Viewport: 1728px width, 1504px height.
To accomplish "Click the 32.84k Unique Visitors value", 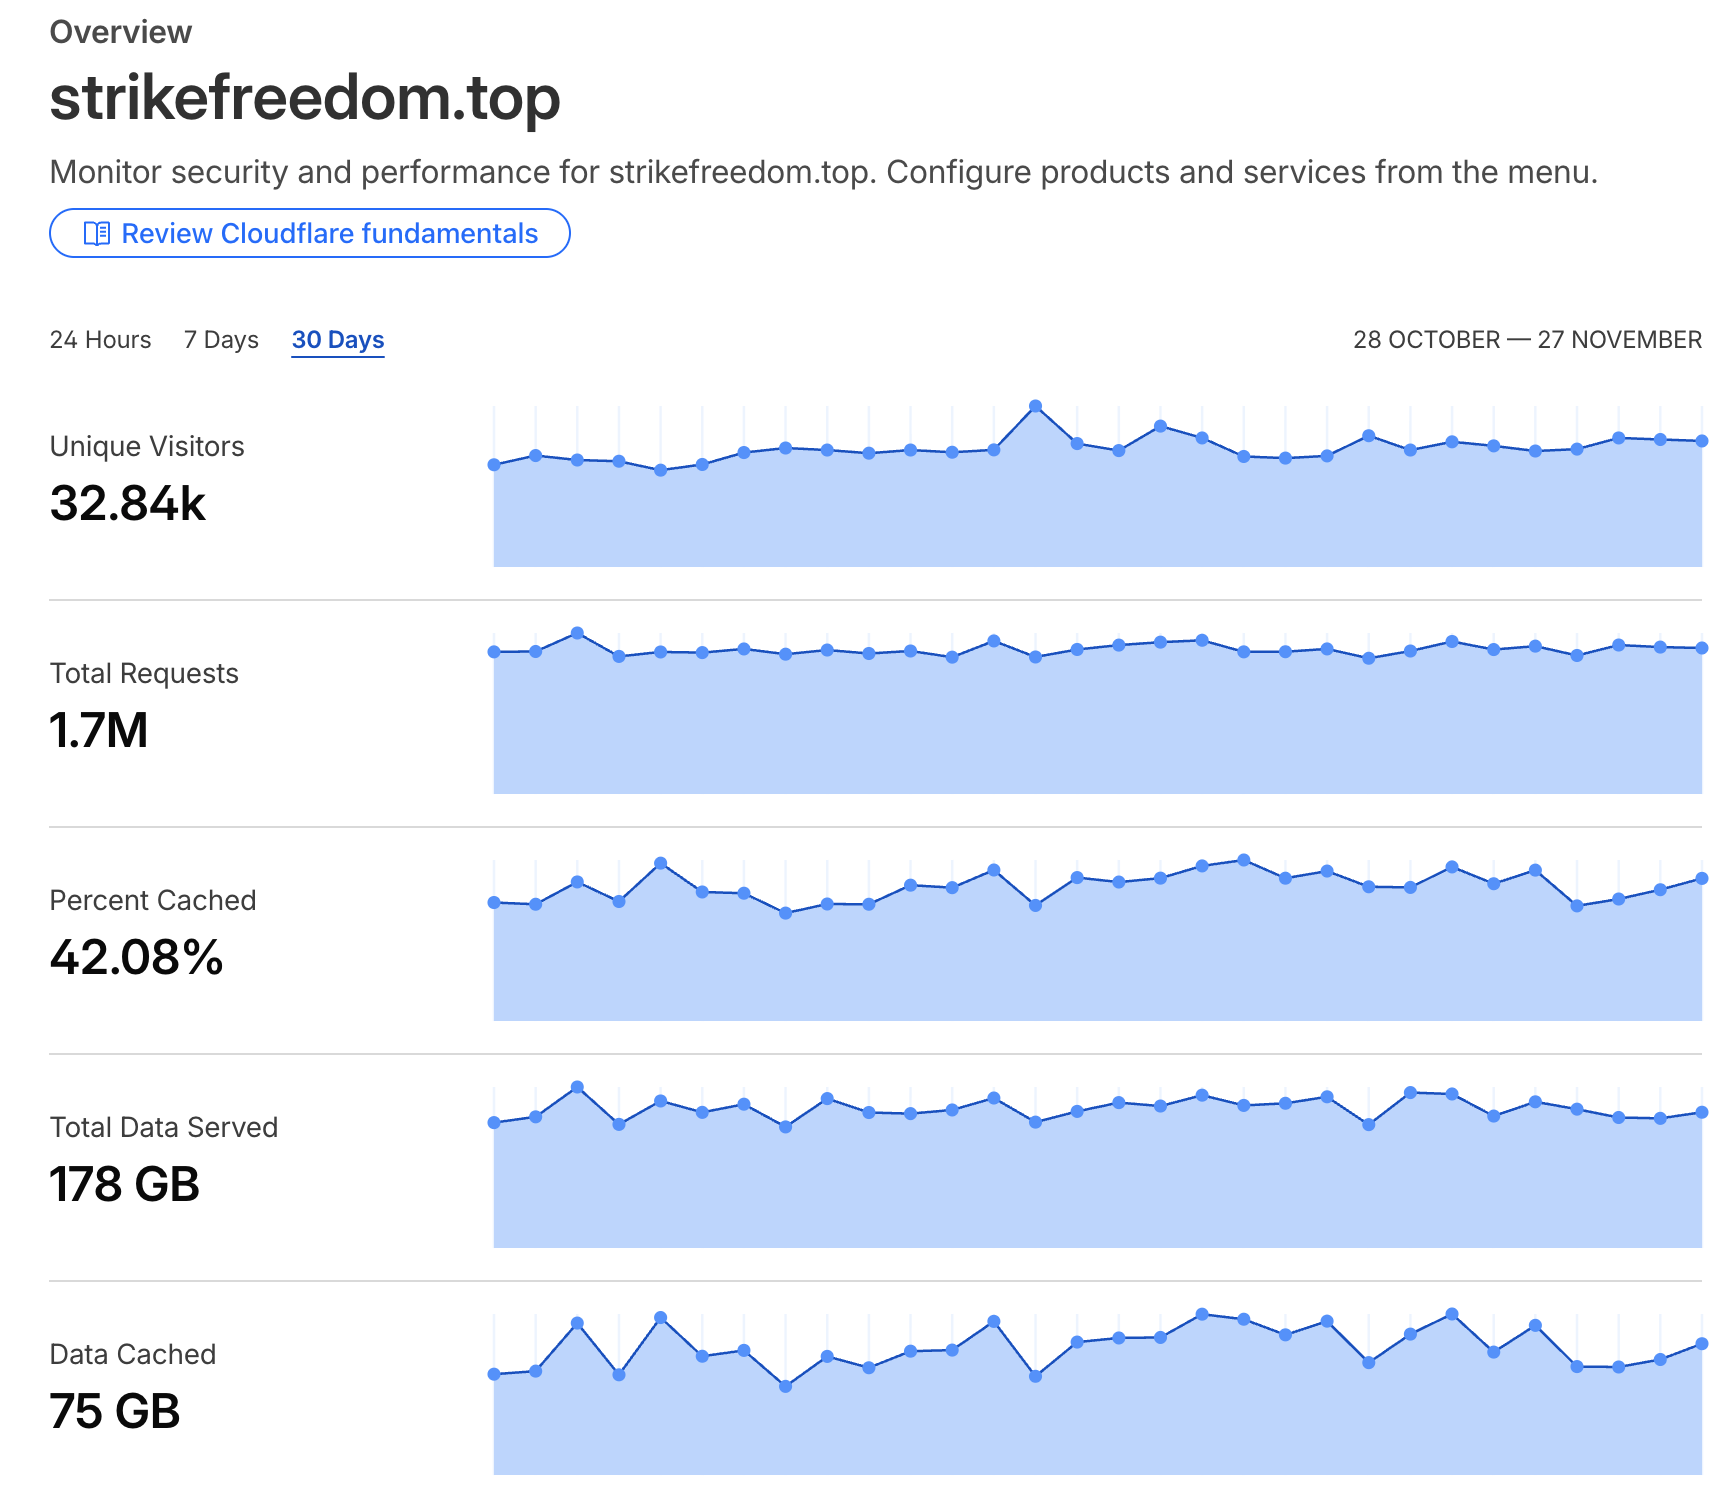I will point(128,503).
